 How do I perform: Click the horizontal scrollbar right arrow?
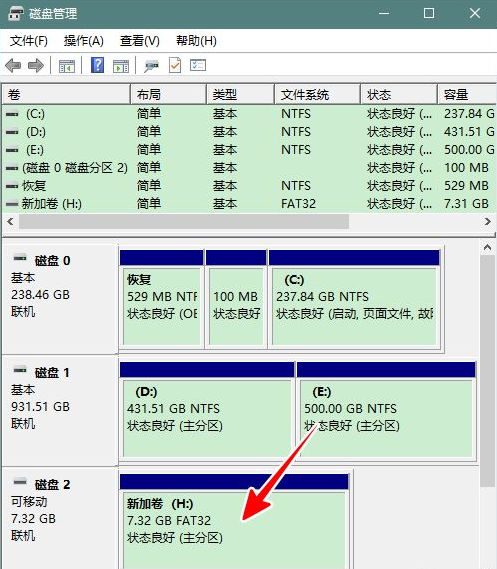(488, 221)
